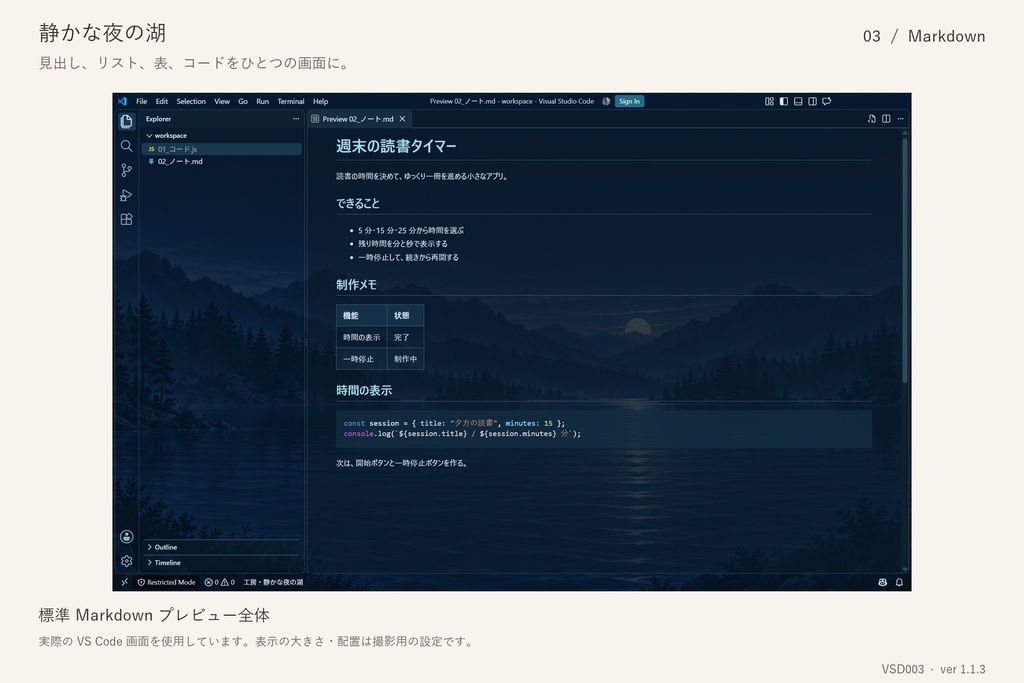Open the File menu
1024x683 pixels.
[x=142, y=101]
